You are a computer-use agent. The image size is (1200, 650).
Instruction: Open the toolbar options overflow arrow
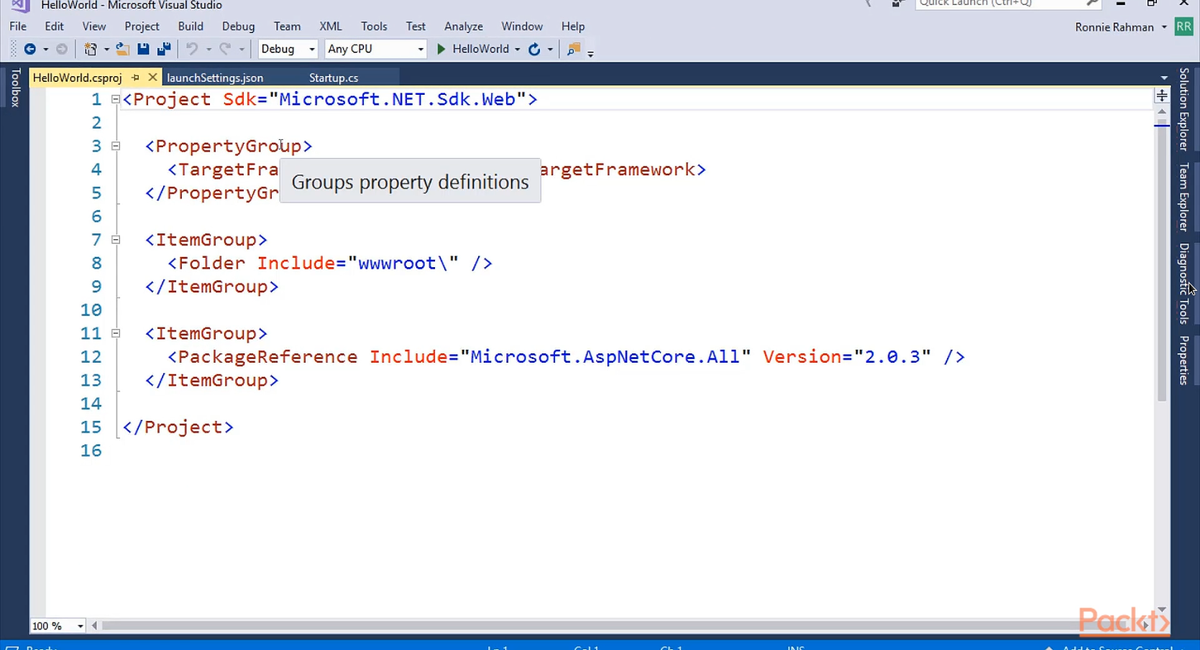tap(590, 53)
